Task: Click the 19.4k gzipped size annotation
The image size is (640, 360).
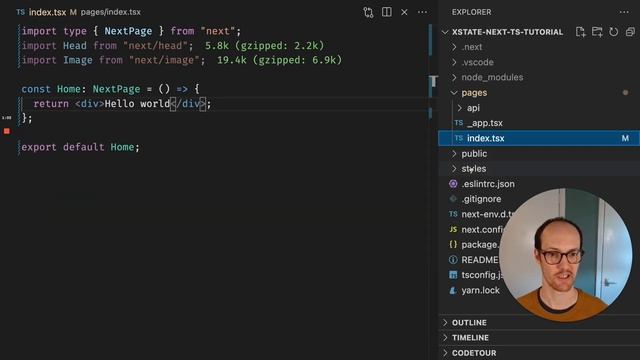Action: [279, 60]
